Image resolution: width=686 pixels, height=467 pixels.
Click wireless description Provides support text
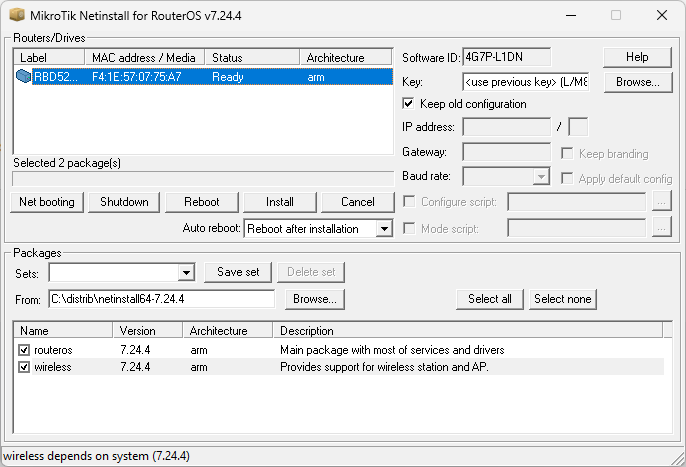384,367
